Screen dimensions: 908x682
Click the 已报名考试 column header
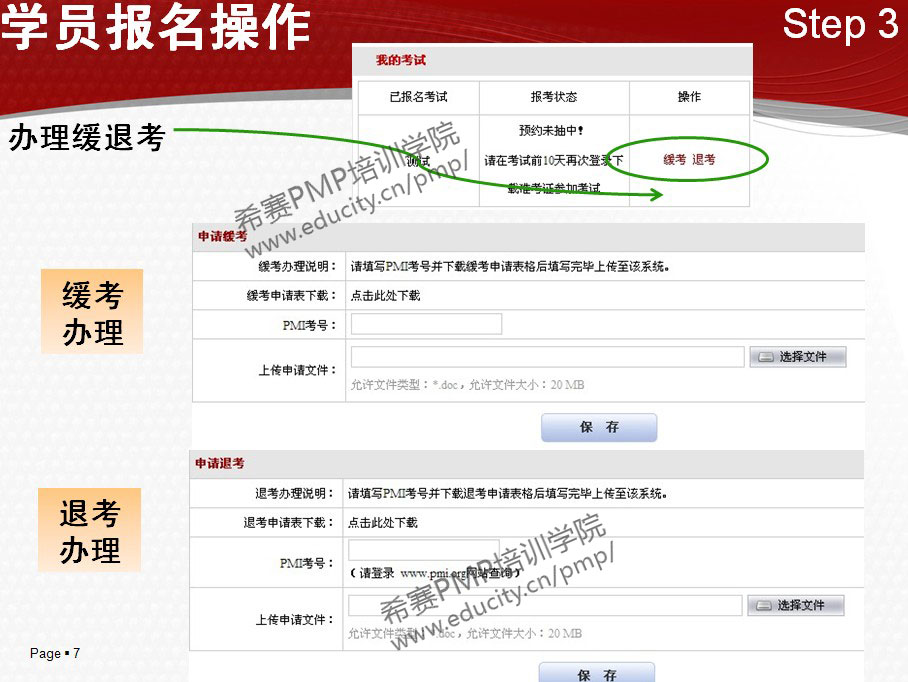coord(418,97)
